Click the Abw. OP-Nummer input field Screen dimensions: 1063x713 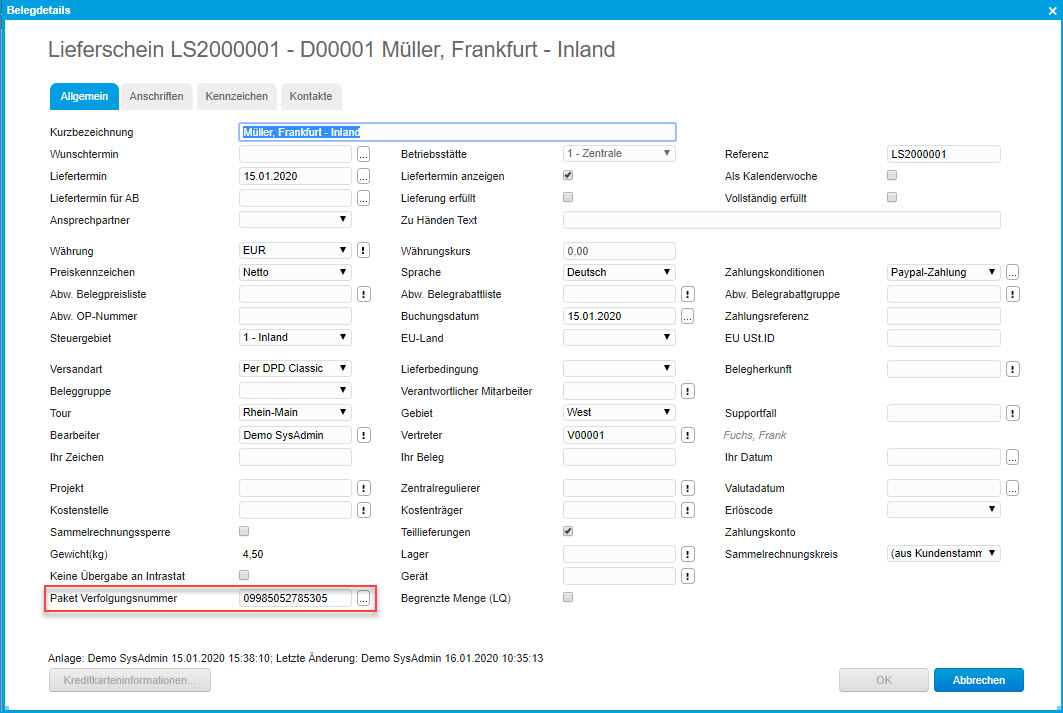pyautogui.click(x=295, y=316)
